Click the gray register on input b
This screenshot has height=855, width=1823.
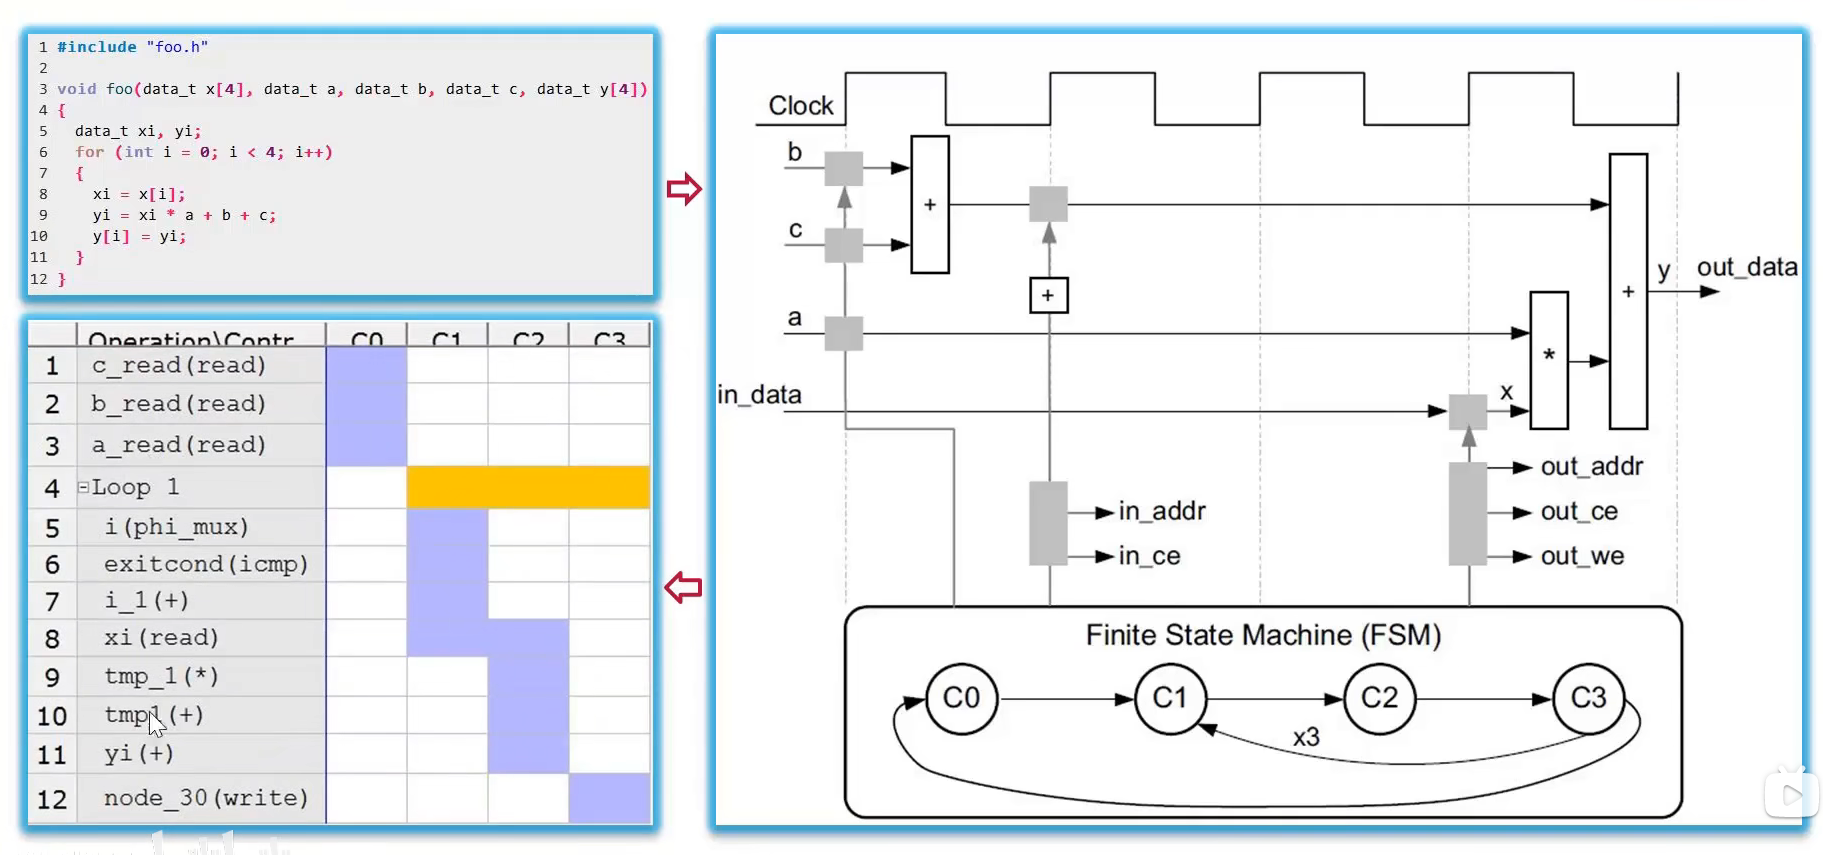coord(844,168)
